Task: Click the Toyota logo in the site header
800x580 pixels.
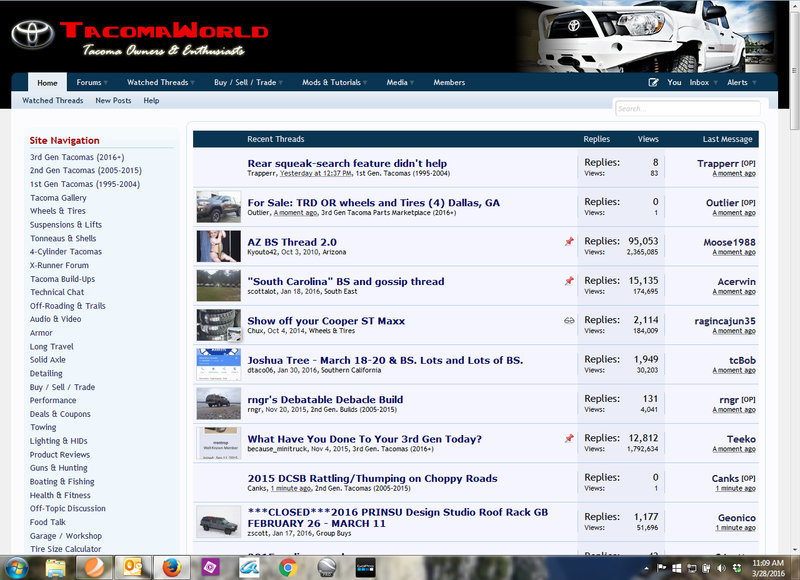Action: [32, 35]
